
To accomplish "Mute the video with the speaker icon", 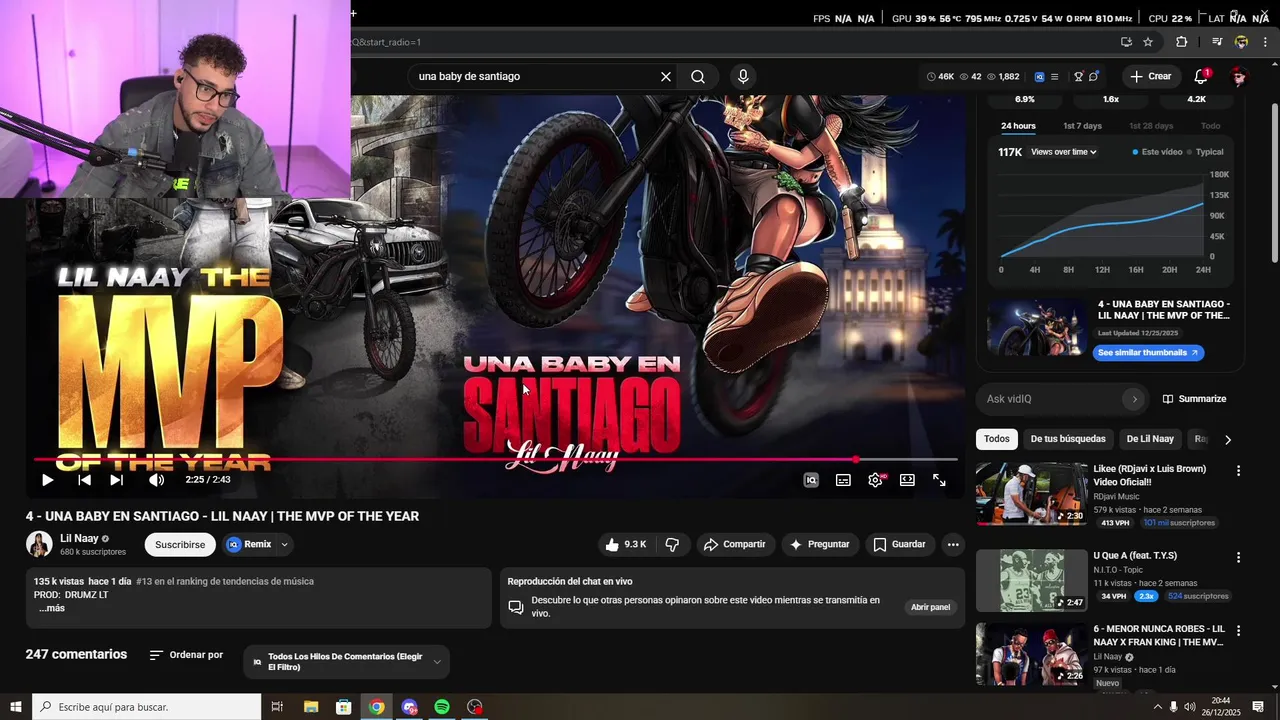I will [156, 480].
